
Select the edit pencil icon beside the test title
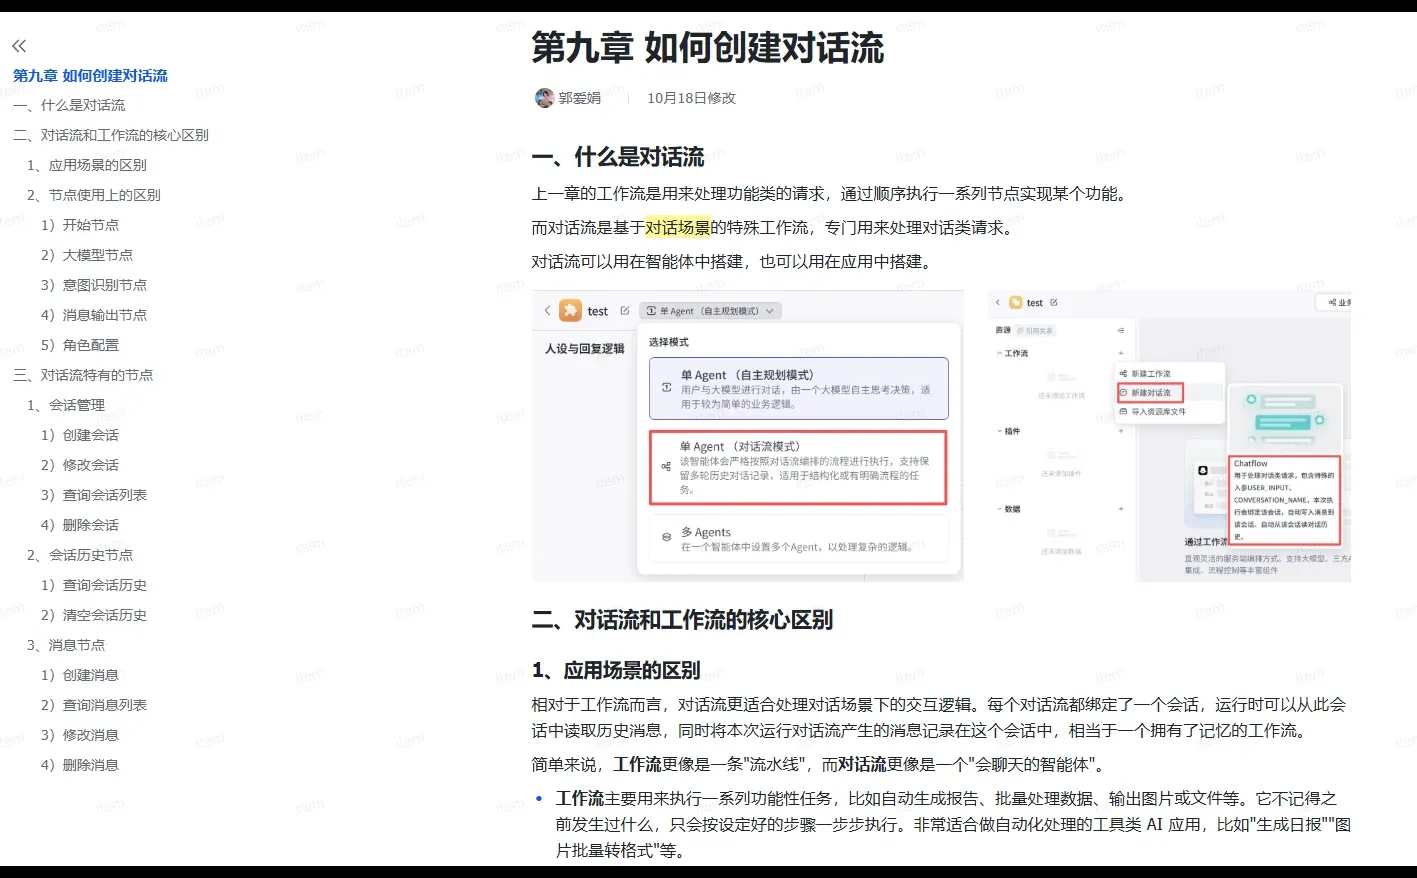[624, 310]
